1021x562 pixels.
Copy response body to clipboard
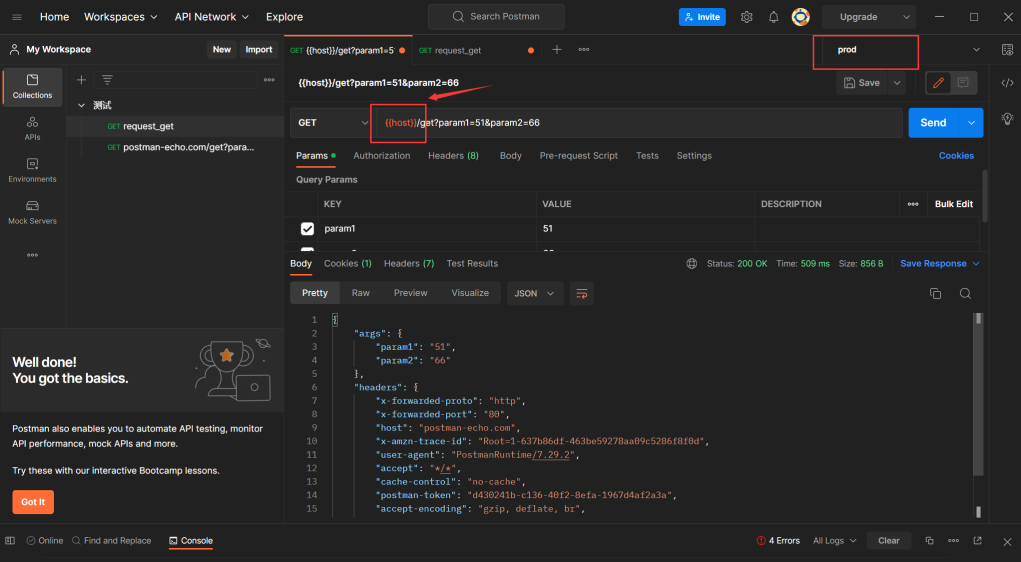tap(935, 294)
